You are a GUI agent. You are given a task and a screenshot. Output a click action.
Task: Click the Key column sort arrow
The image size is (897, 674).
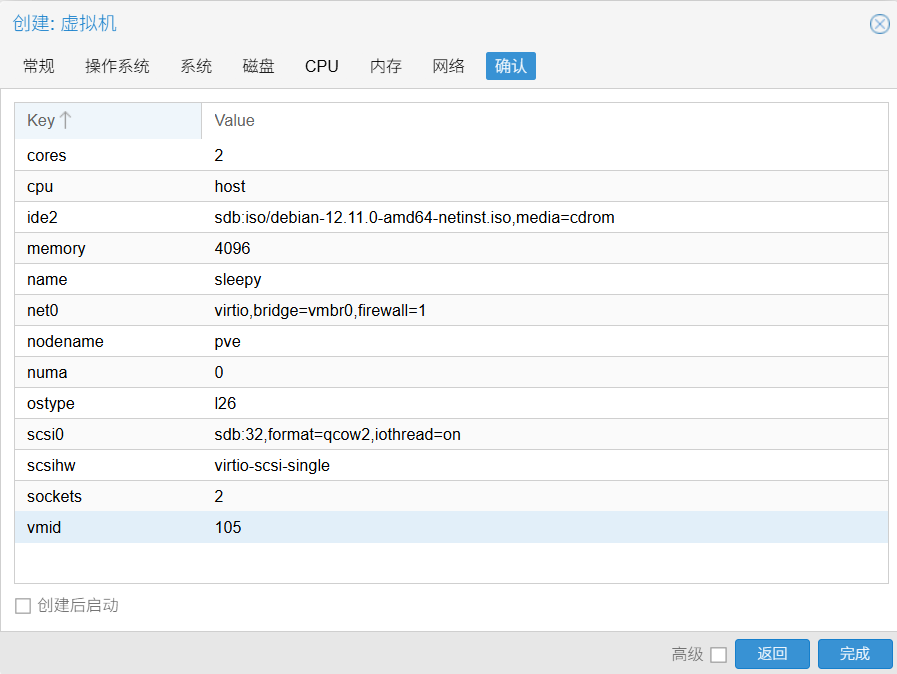[x=65, y=120]
